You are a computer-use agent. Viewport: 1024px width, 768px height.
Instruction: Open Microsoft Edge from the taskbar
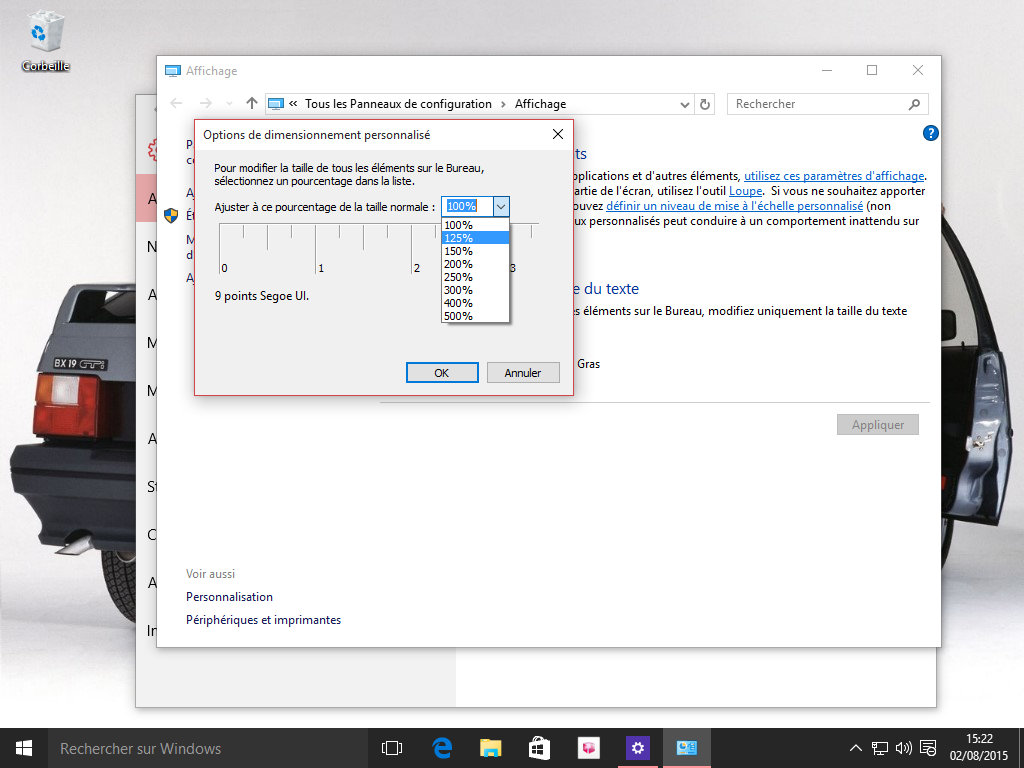(x=442, y=748)
